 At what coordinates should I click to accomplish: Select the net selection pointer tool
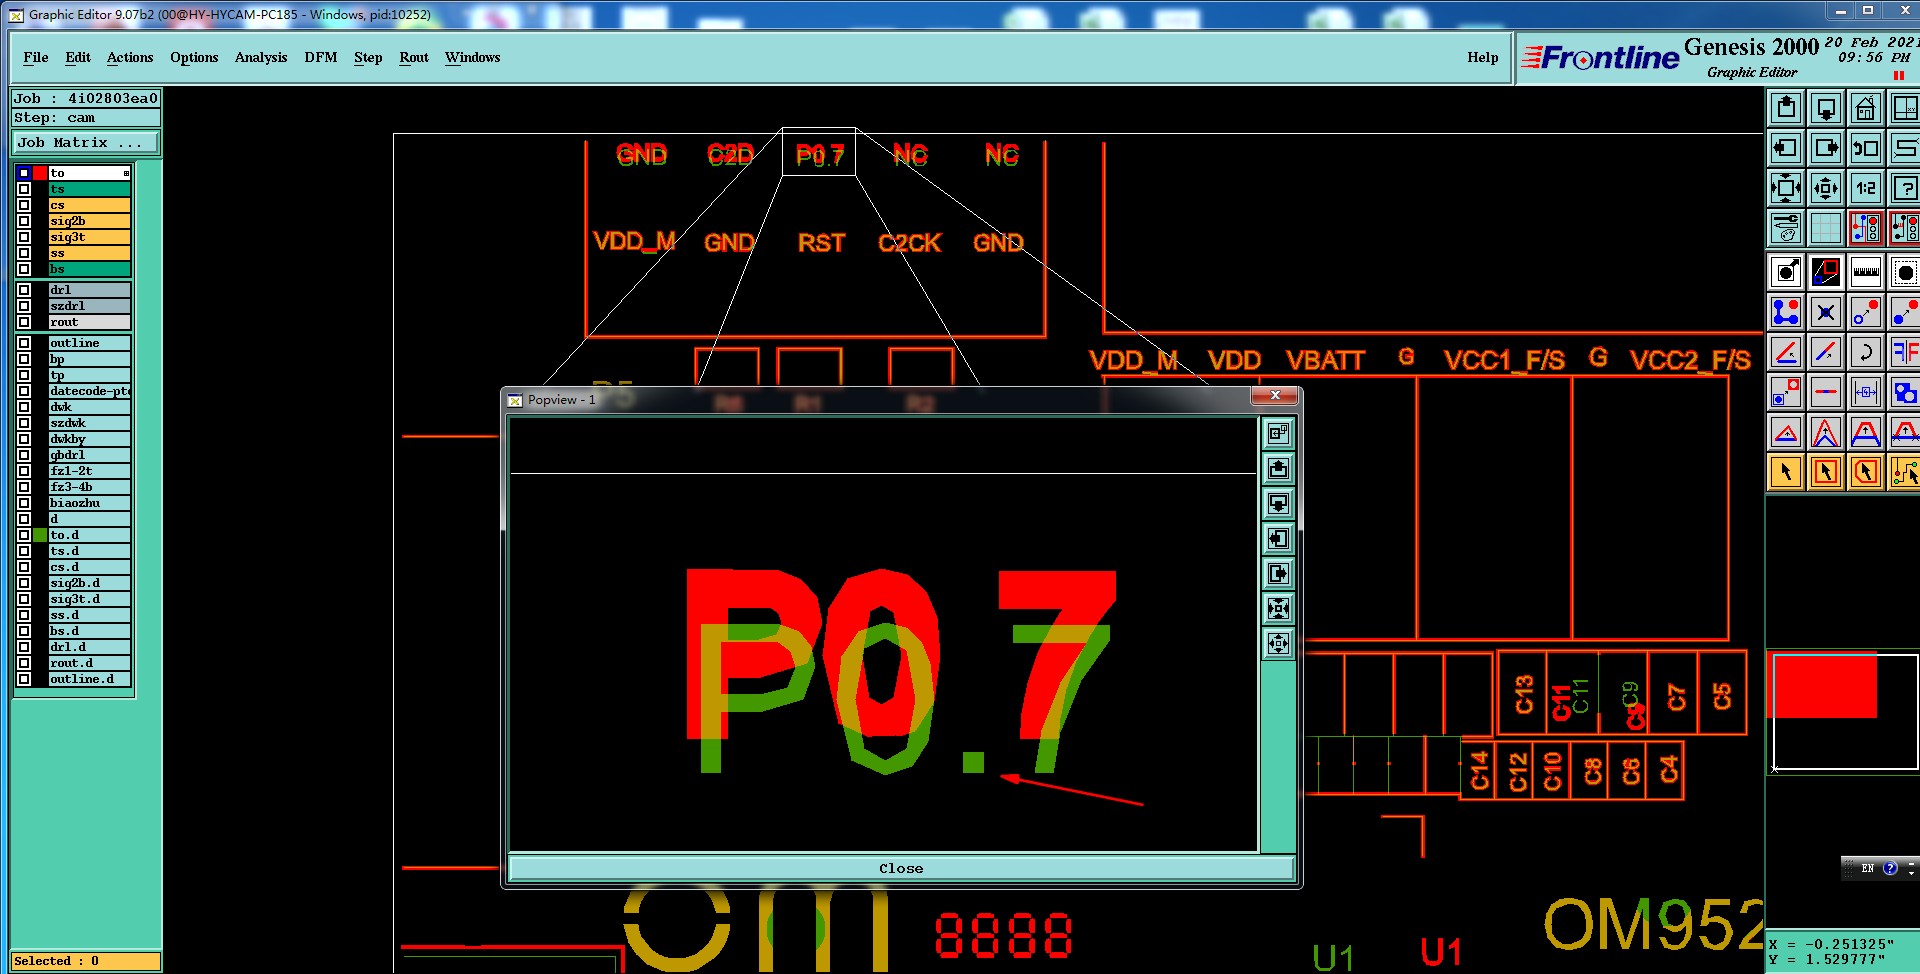[x=1905, y=472]
